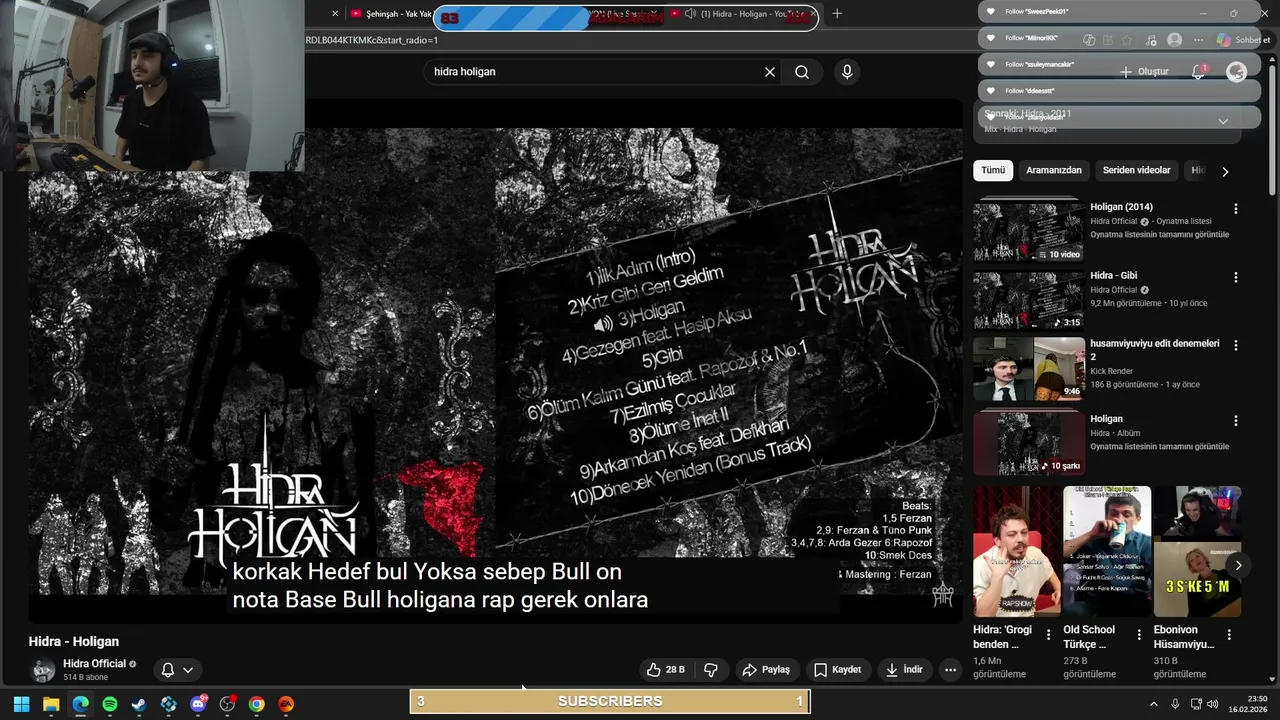Click Paylaş to share the video
This screenshot has width=1280, height=720.
coord(765,670)
